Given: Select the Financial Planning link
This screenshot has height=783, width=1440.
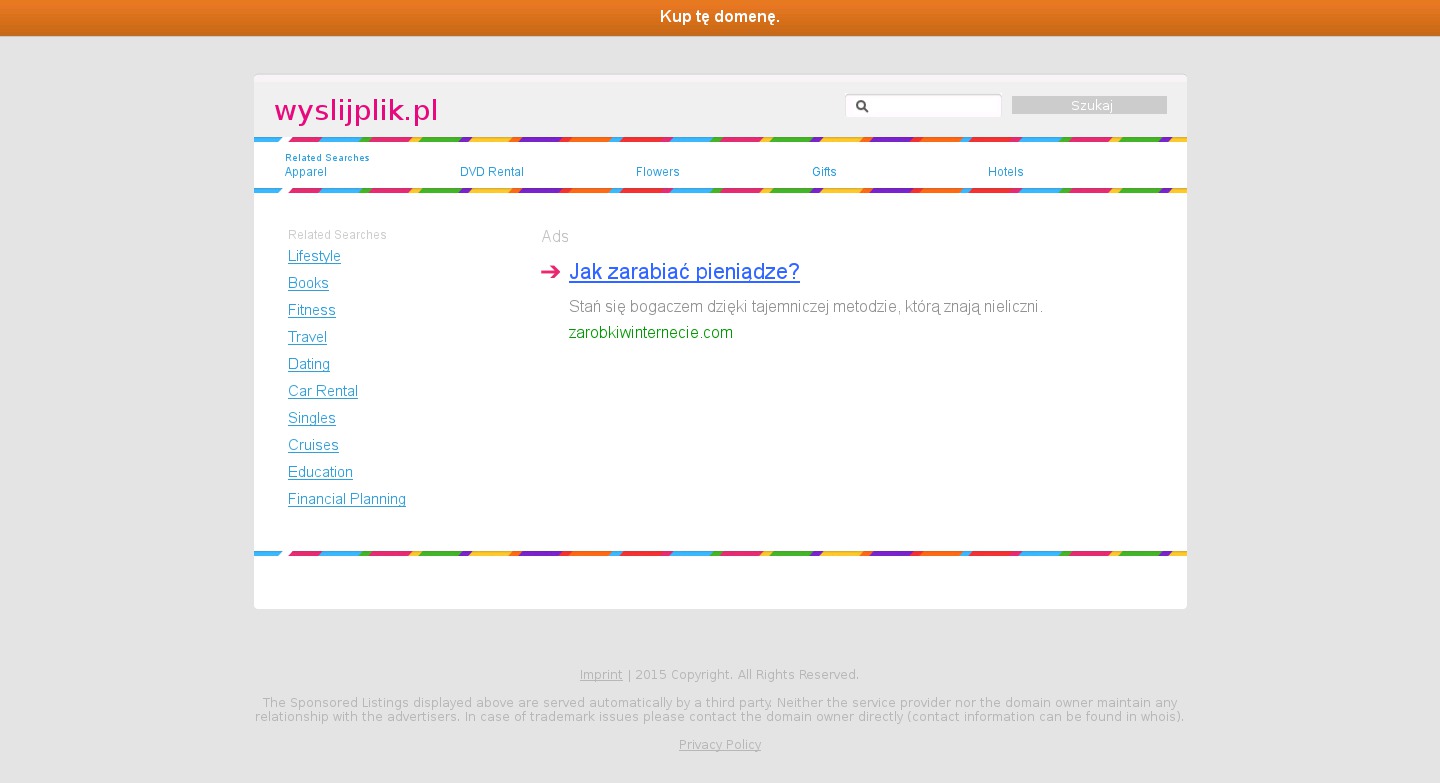Looking at the screenshot, I should (x=347, y=499).
